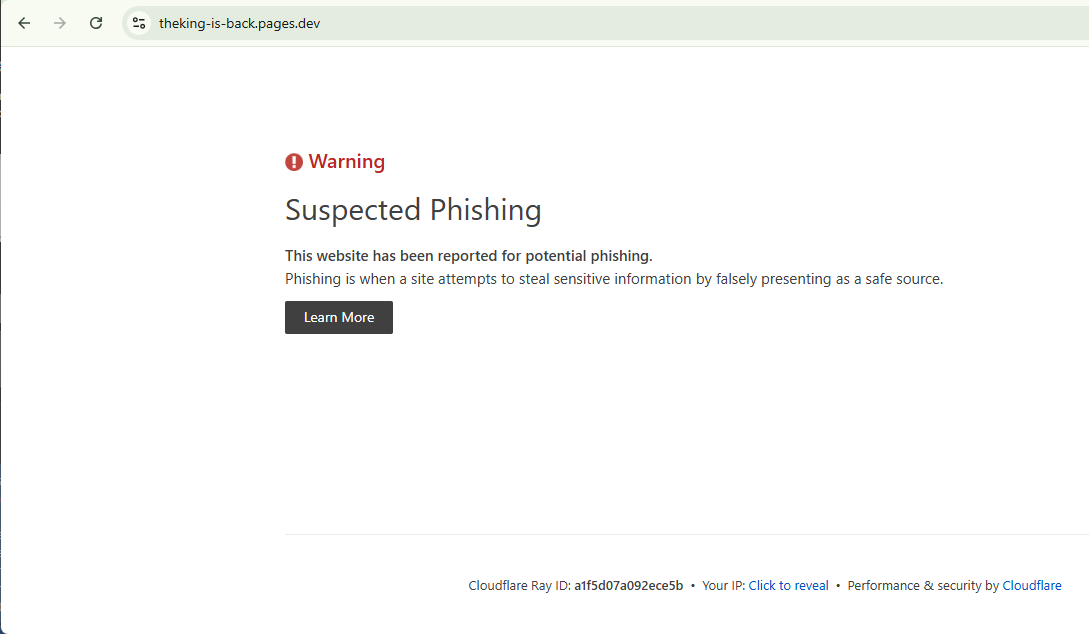This screenshot has height=634, width=1089.
Task: Click the red exclamation warning icon
Action: [294, 162]
